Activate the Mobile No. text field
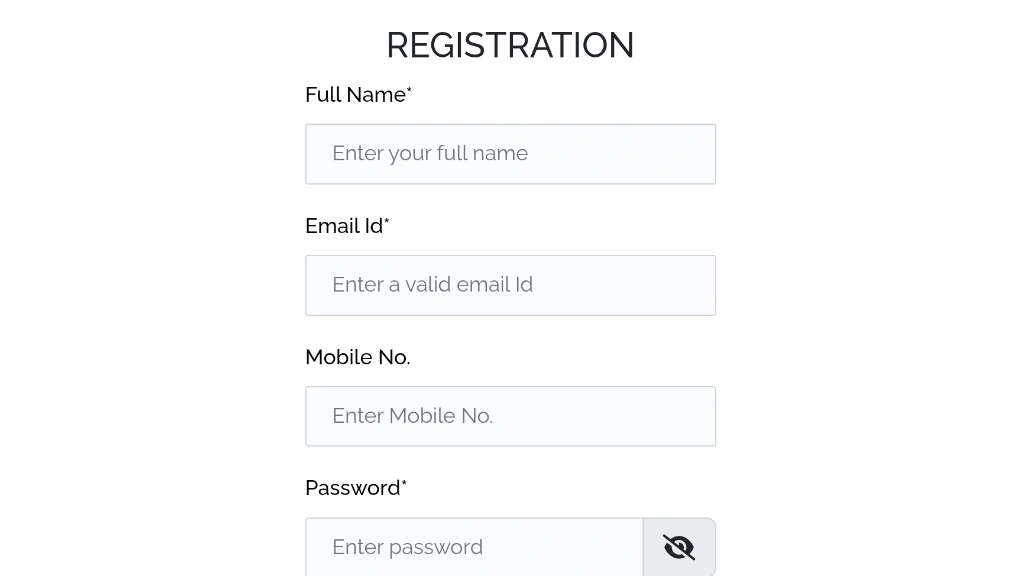This screenshot has height=576, width=1024. pos(511,416)
